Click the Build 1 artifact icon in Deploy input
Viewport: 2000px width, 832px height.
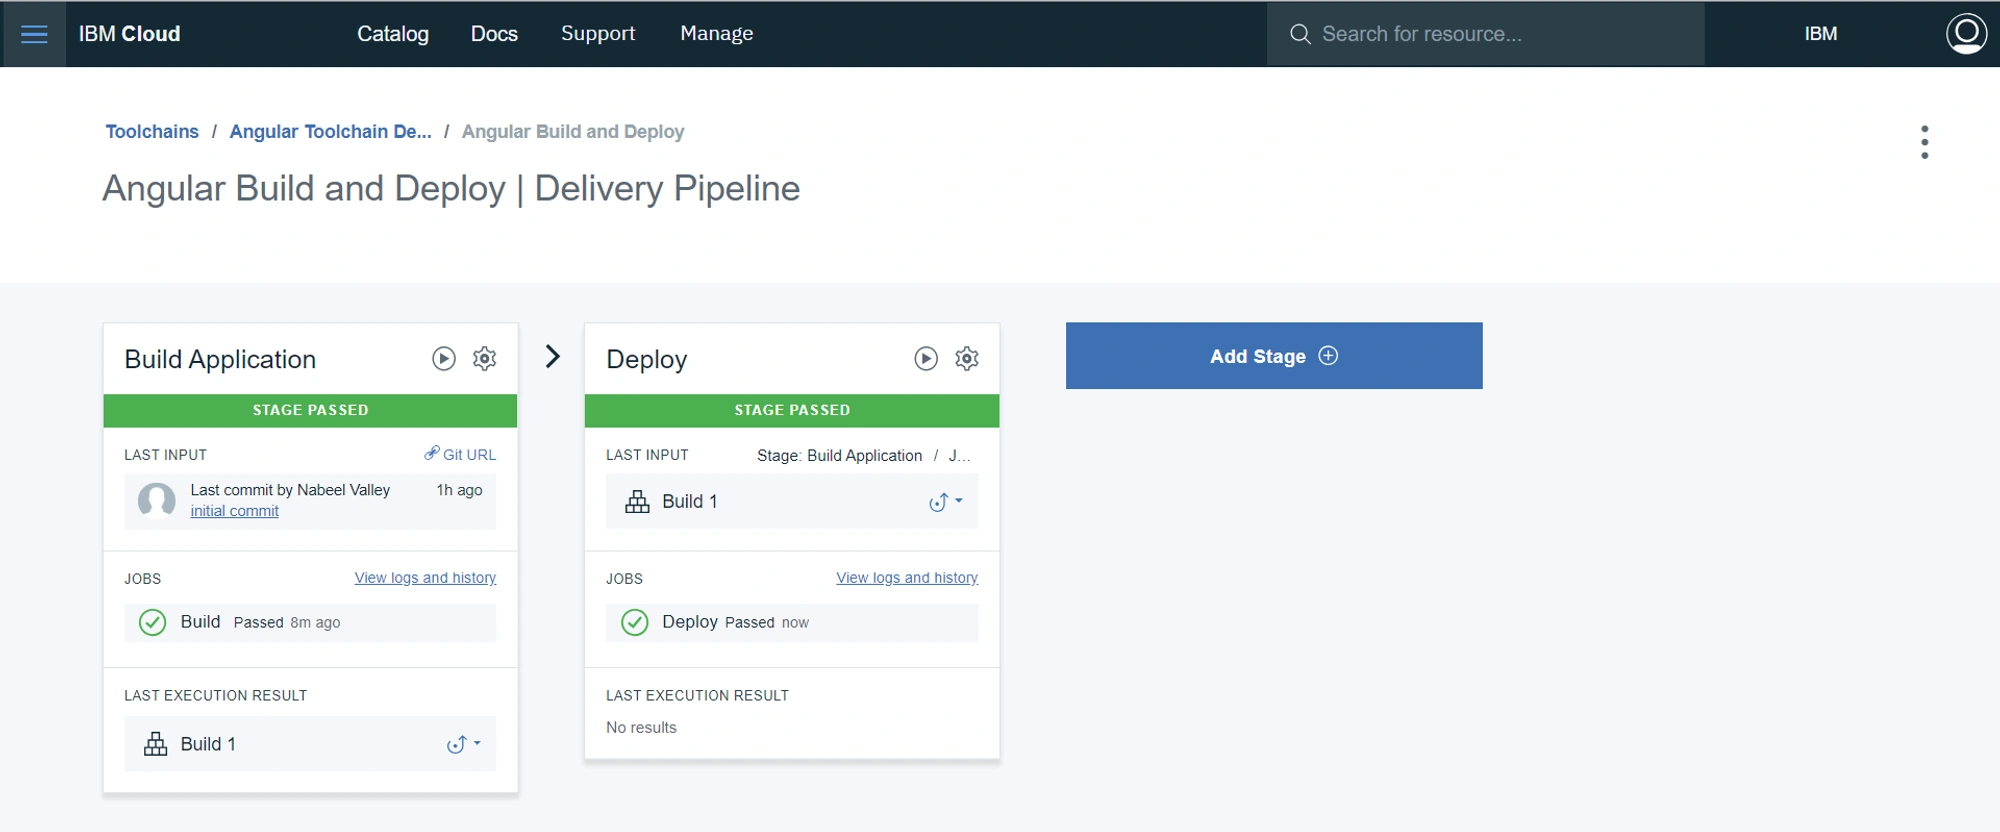(637, 501)
